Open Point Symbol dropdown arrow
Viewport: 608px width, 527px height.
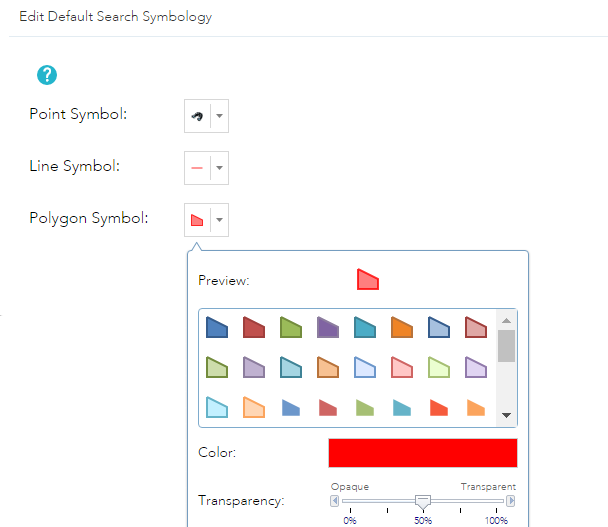click(219, 116)
